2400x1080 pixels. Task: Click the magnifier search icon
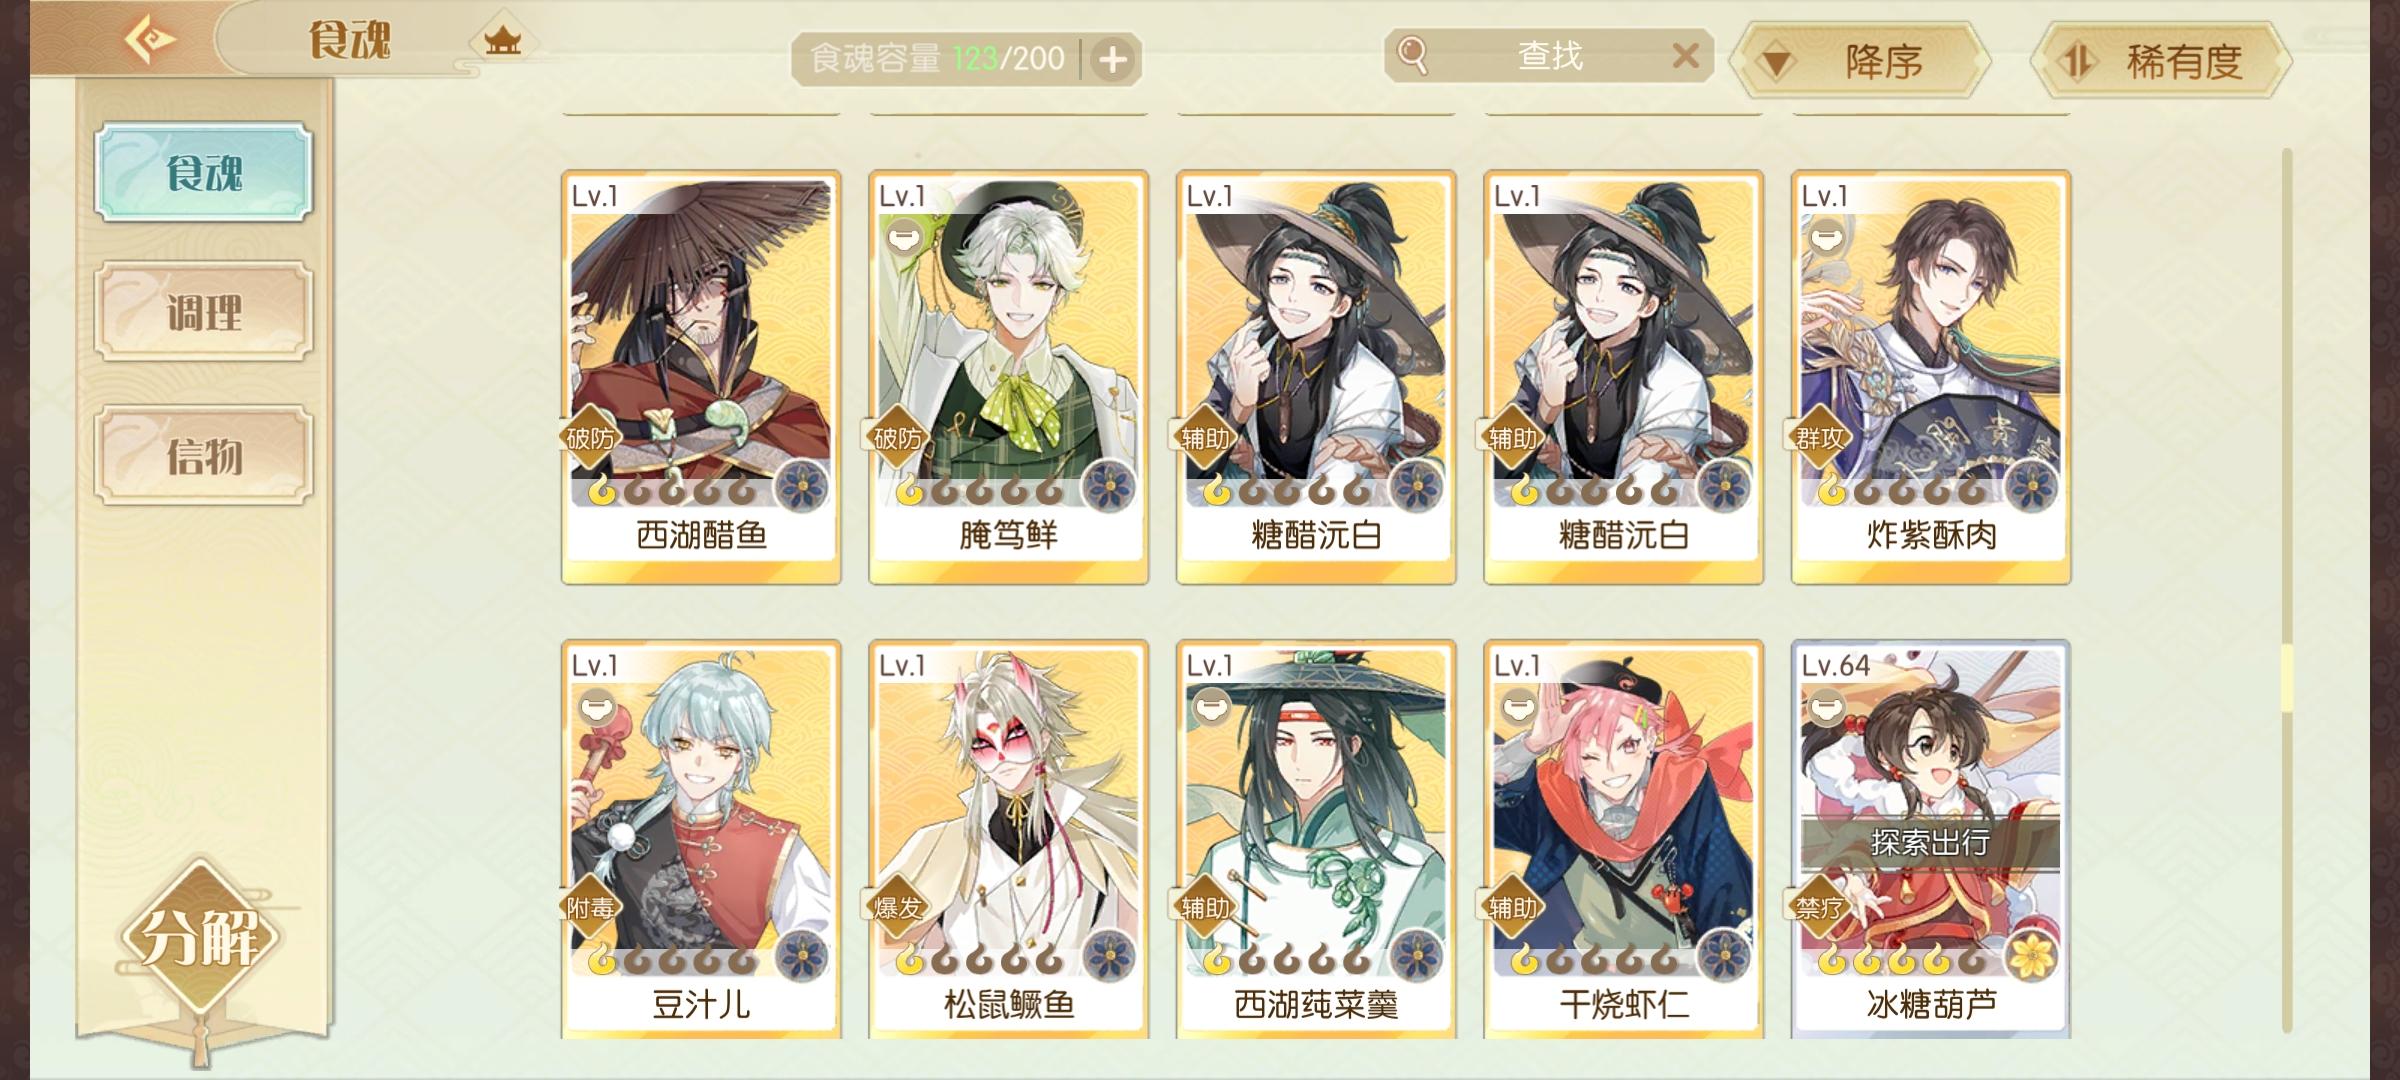tap(1413, 55)
